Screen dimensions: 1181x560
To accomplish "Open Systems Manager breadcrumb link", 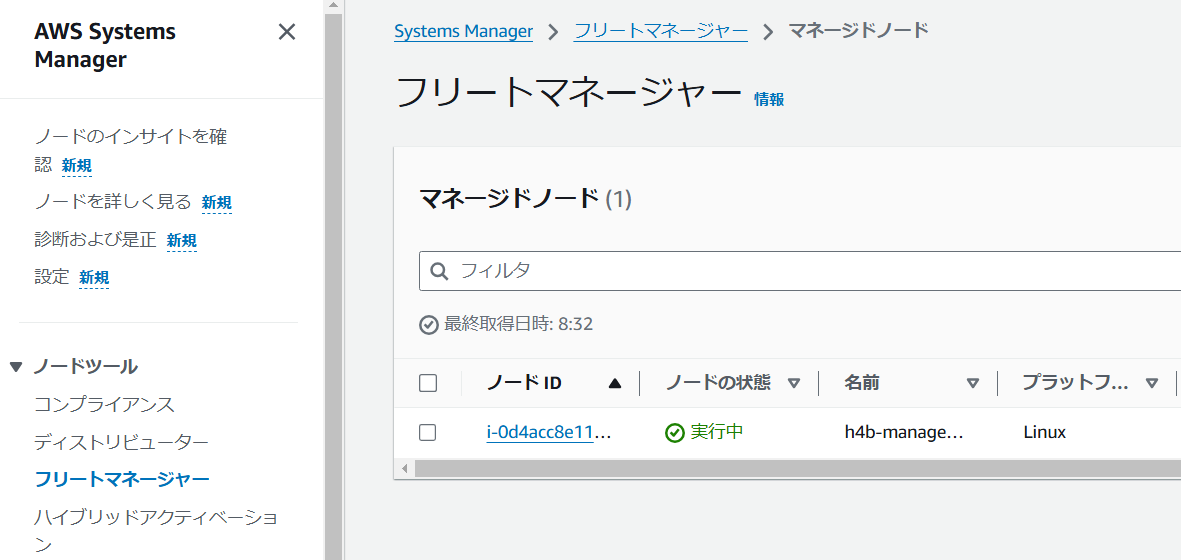I will click(x=463, y=31).
